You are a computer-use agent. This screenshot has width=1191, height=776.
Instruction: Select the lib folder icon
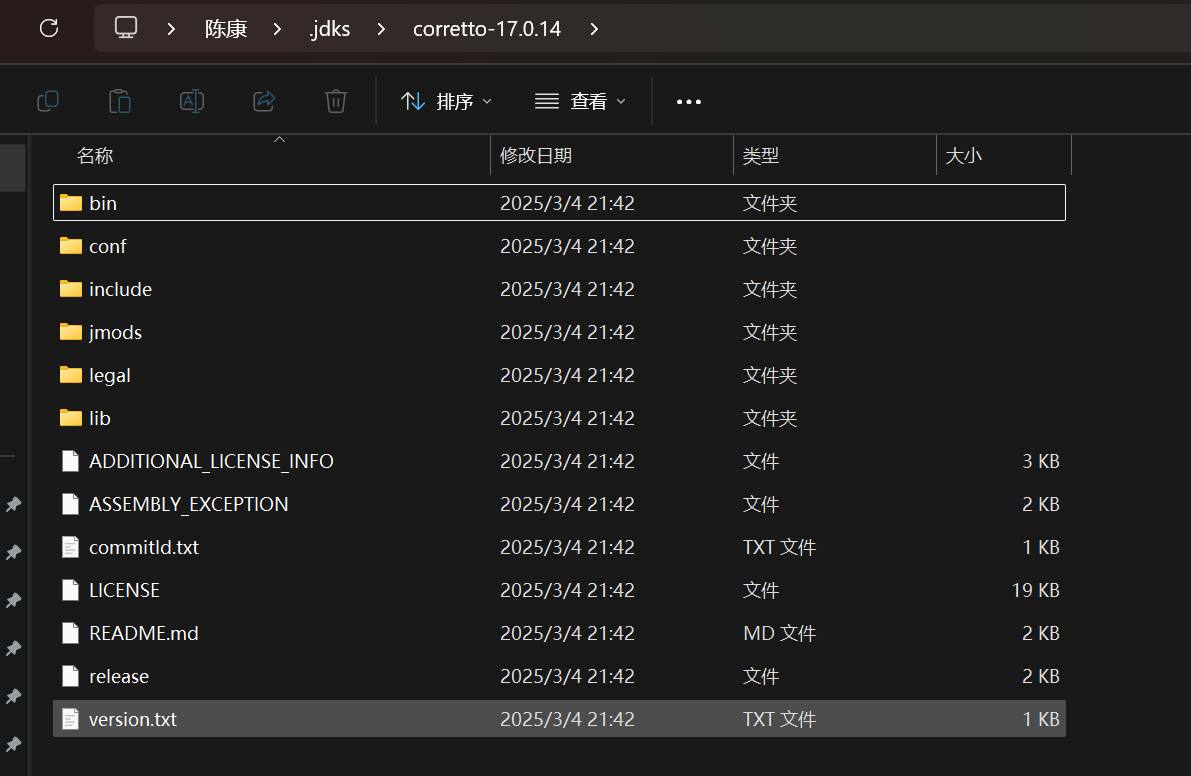[x=71, y=418]
